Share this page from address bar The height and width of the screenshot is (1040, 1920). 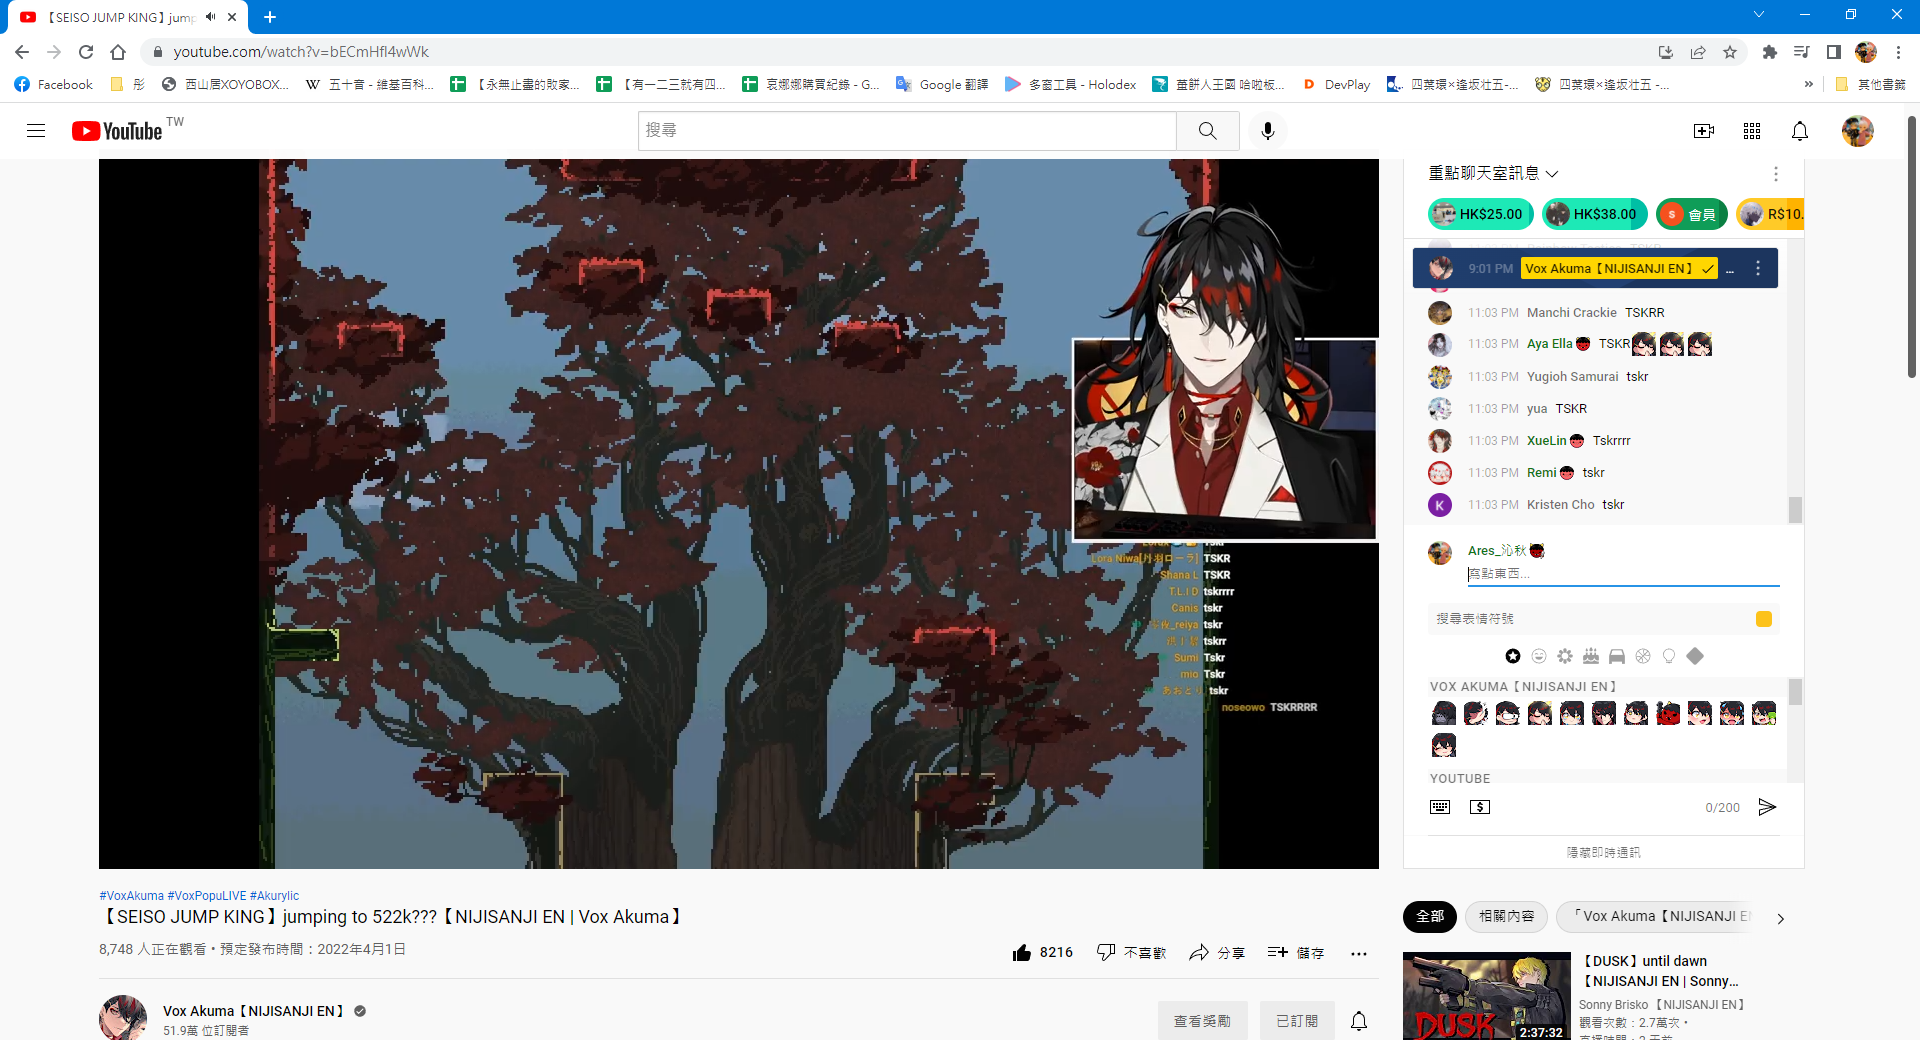[1698, 52]
